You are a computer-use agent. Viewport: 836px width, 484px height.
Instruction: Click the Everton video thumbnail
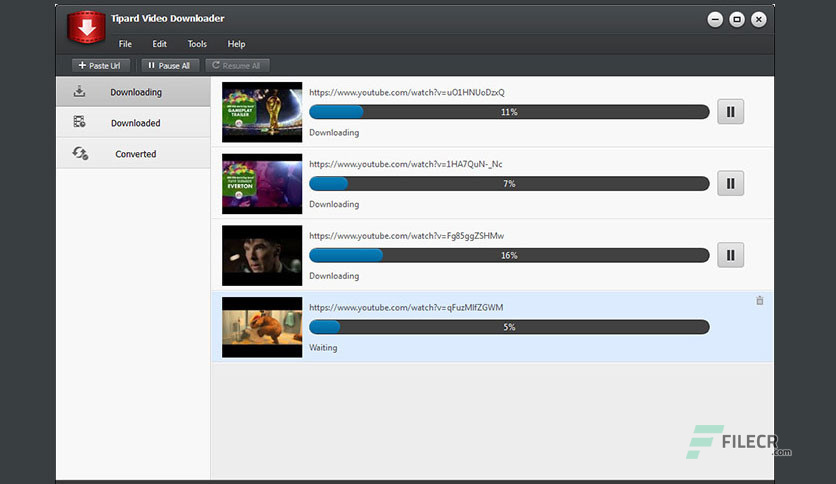tap(262, 184)
